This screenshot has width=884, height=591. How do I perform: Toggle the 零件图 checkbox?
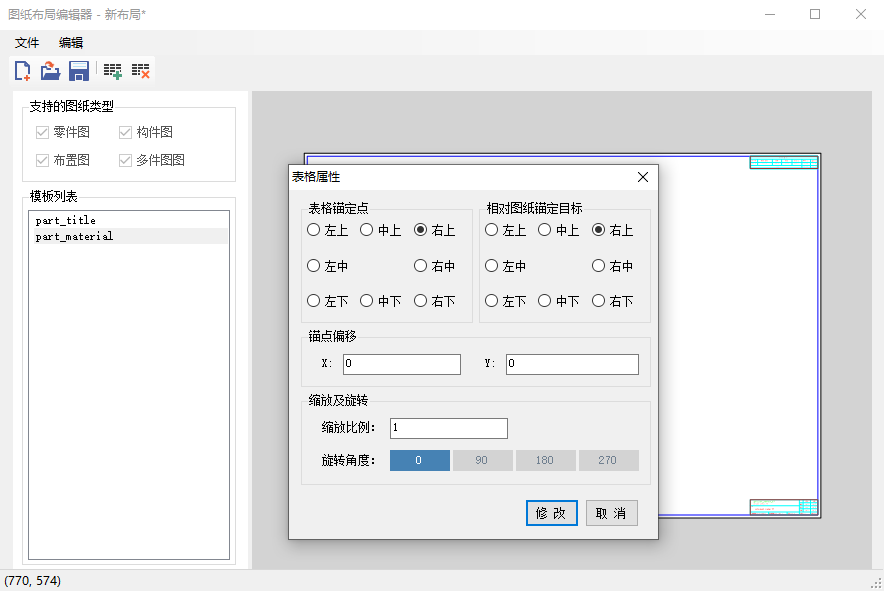point(42,132)
